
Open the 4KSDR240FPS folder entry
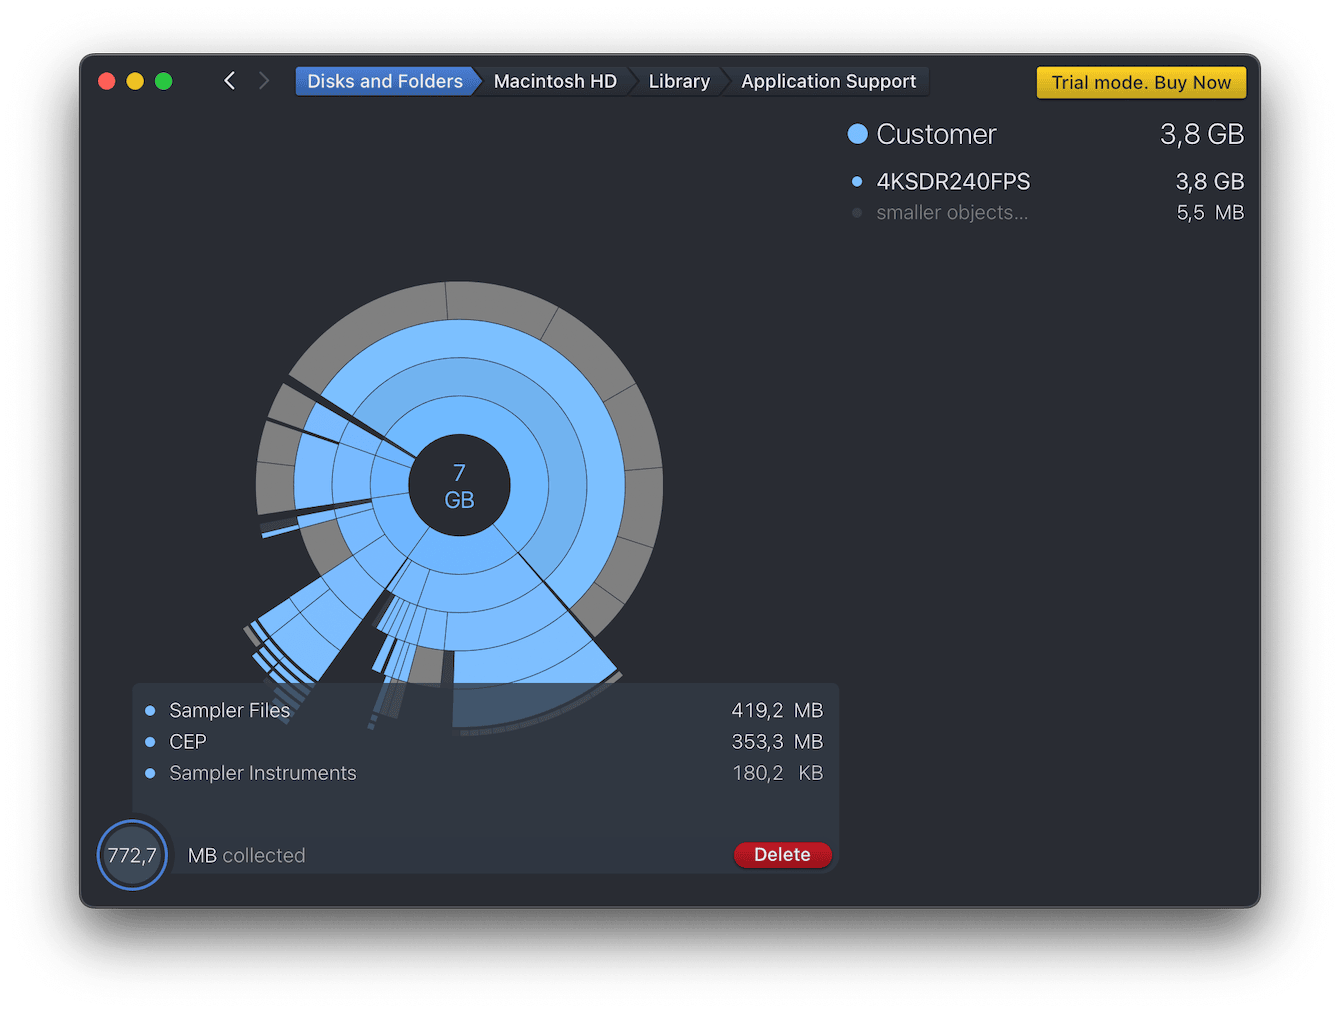click(953, 182)
